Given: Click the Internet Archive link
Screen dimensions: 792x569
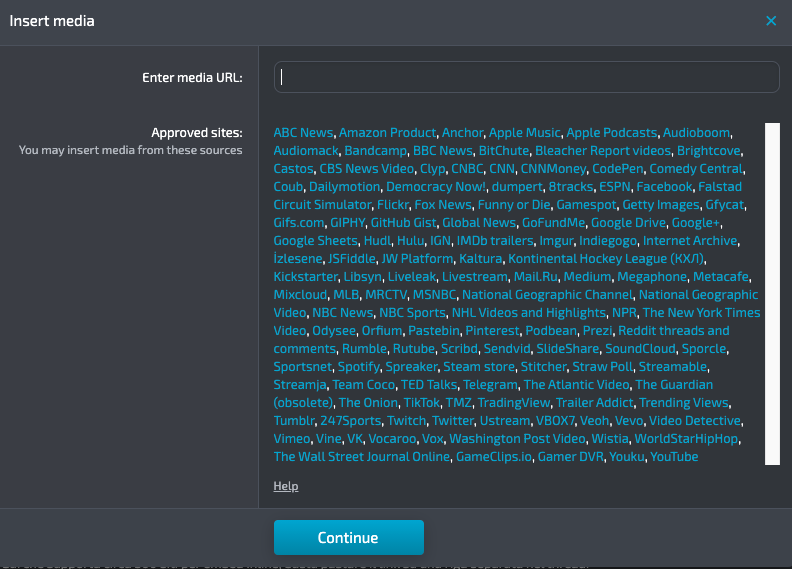Looking at the screenshot, I should click(x=690, y=241).
